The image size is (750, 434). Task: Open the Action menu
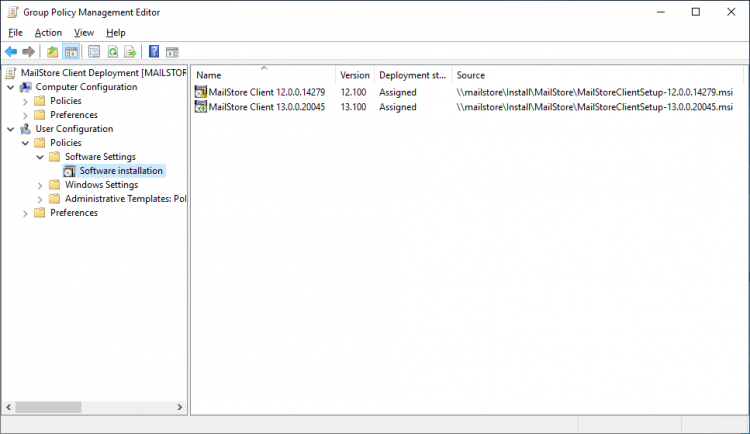(48, 32)
